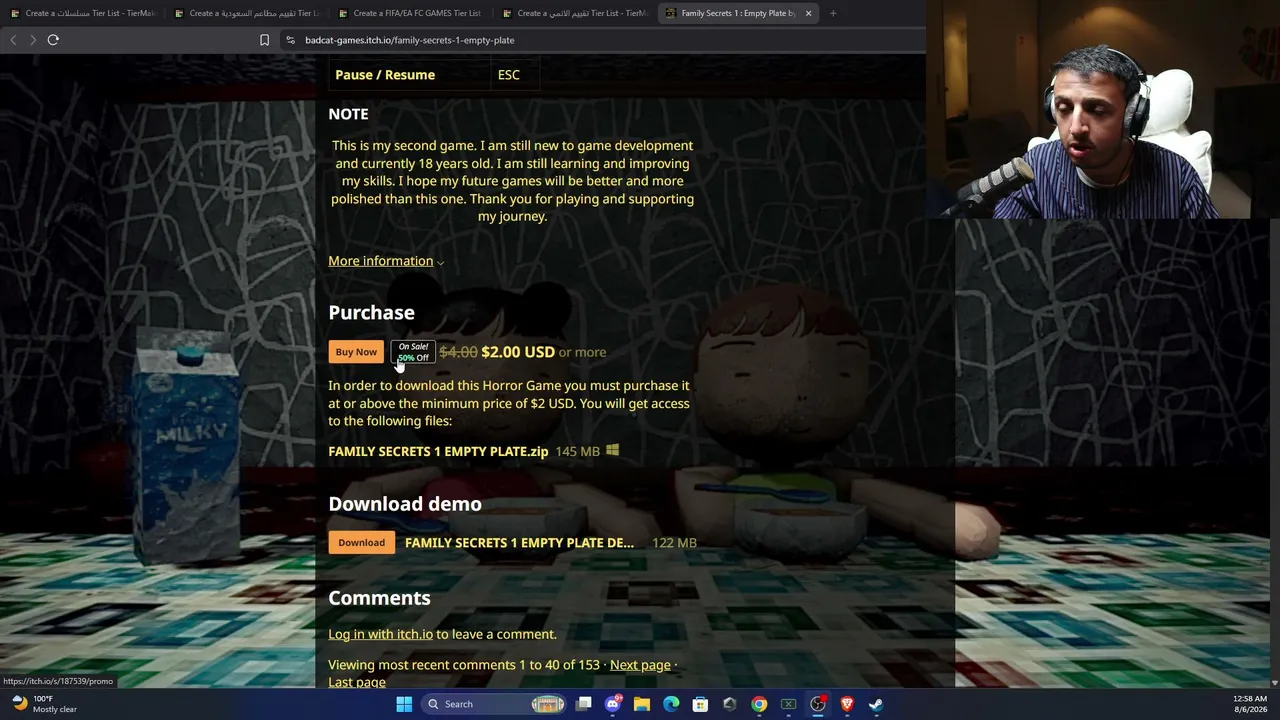
Task: Close the Family Secrets 1 tab
Action: tap(808, 13)
